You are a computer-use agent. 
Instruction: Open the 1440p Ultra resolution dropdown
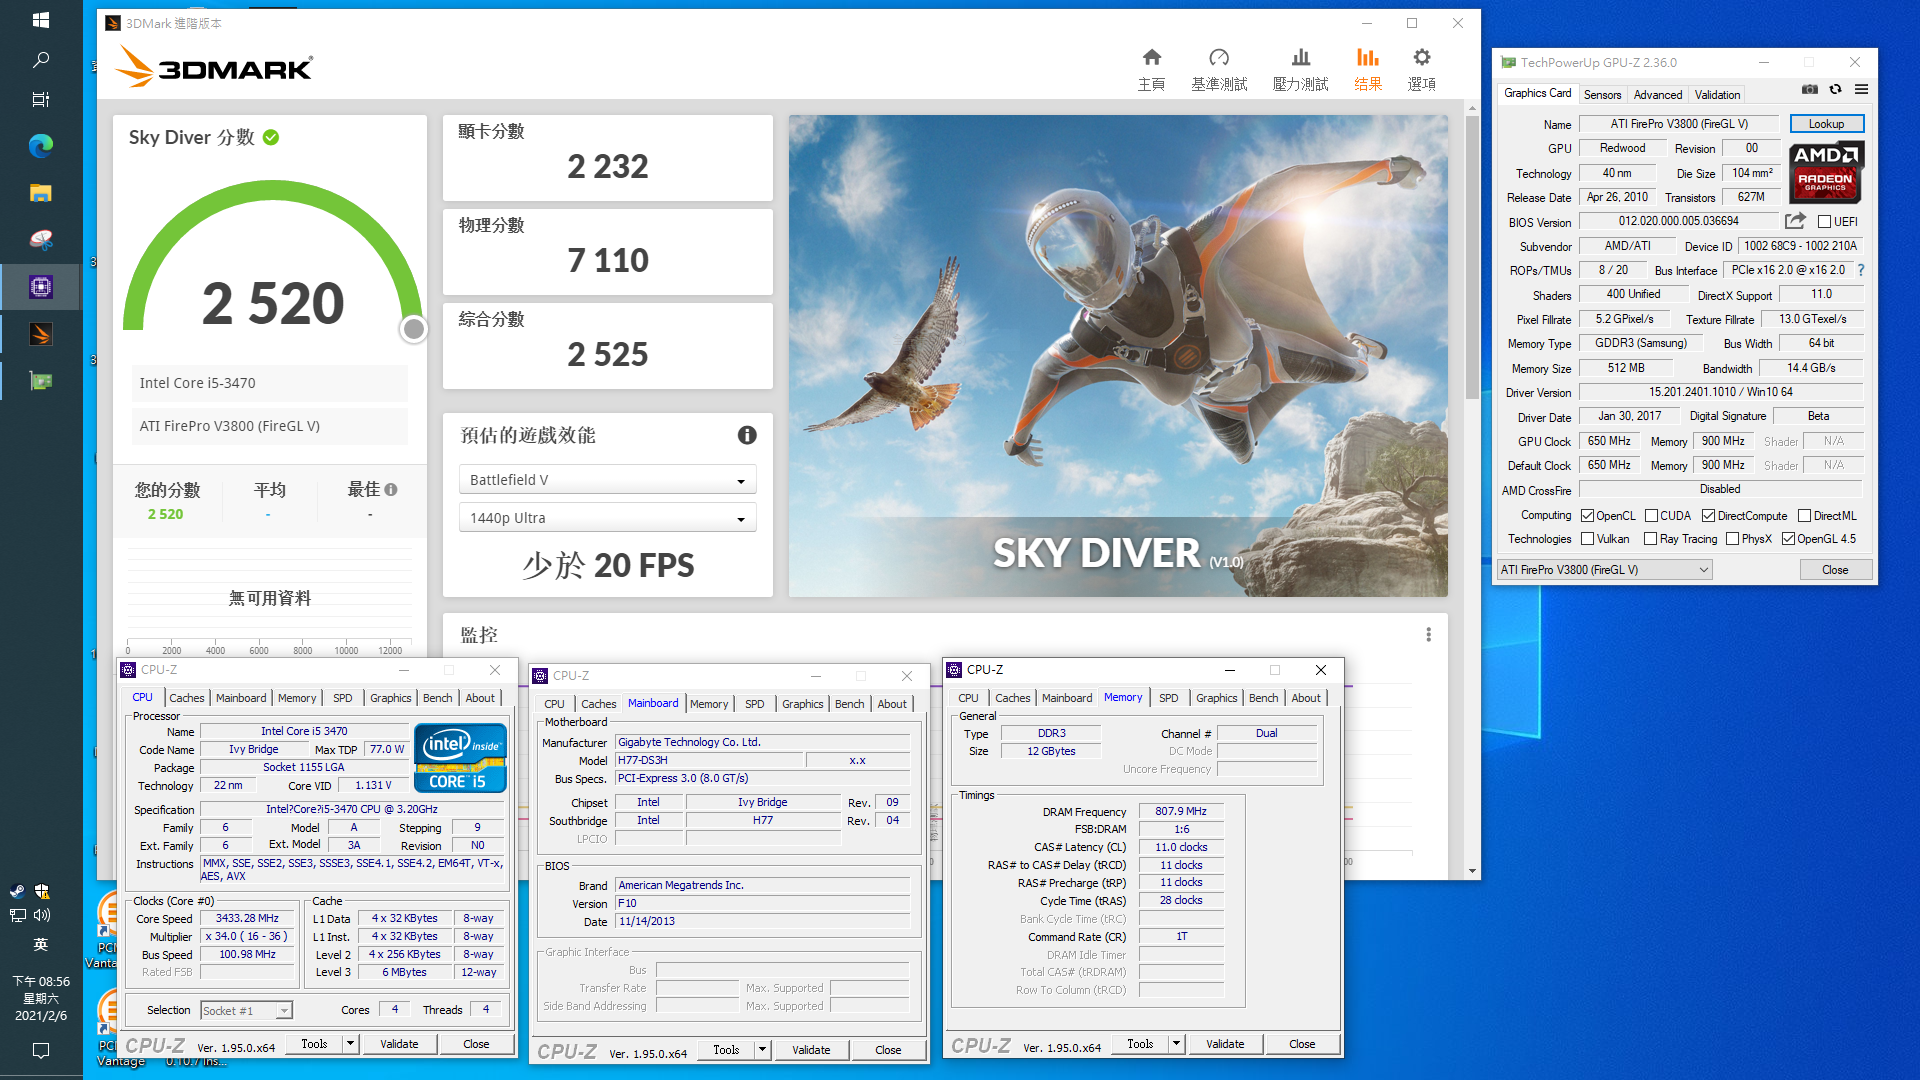click(607, 518)
